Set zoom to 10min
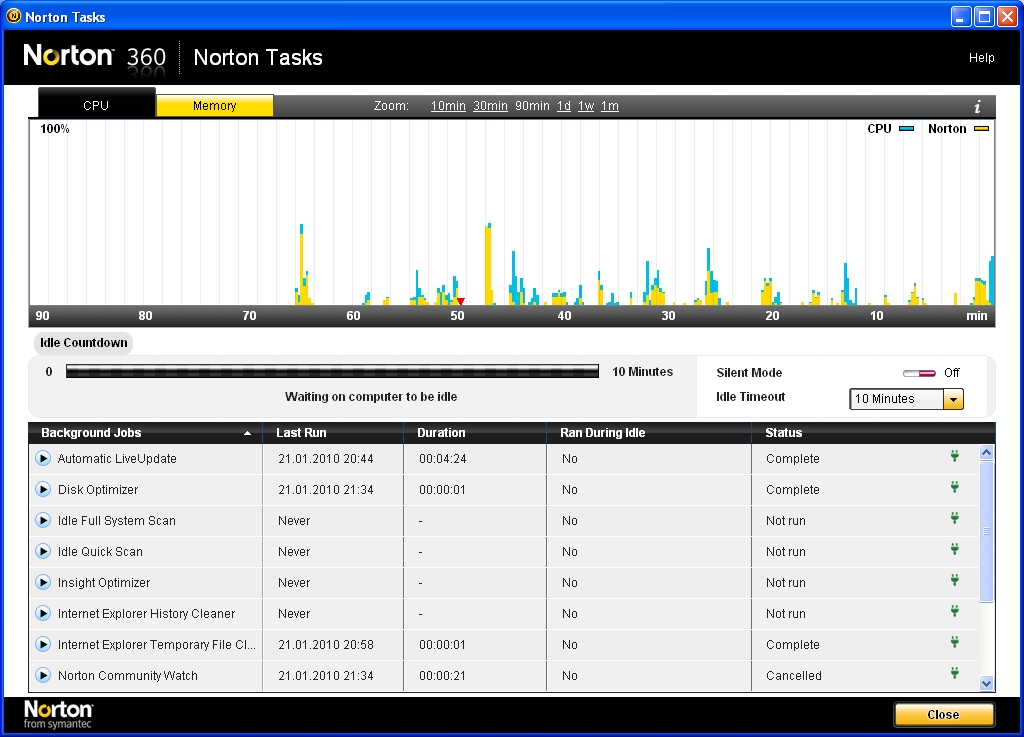The width and height of the screenshot is (1024, 737). 448,106
